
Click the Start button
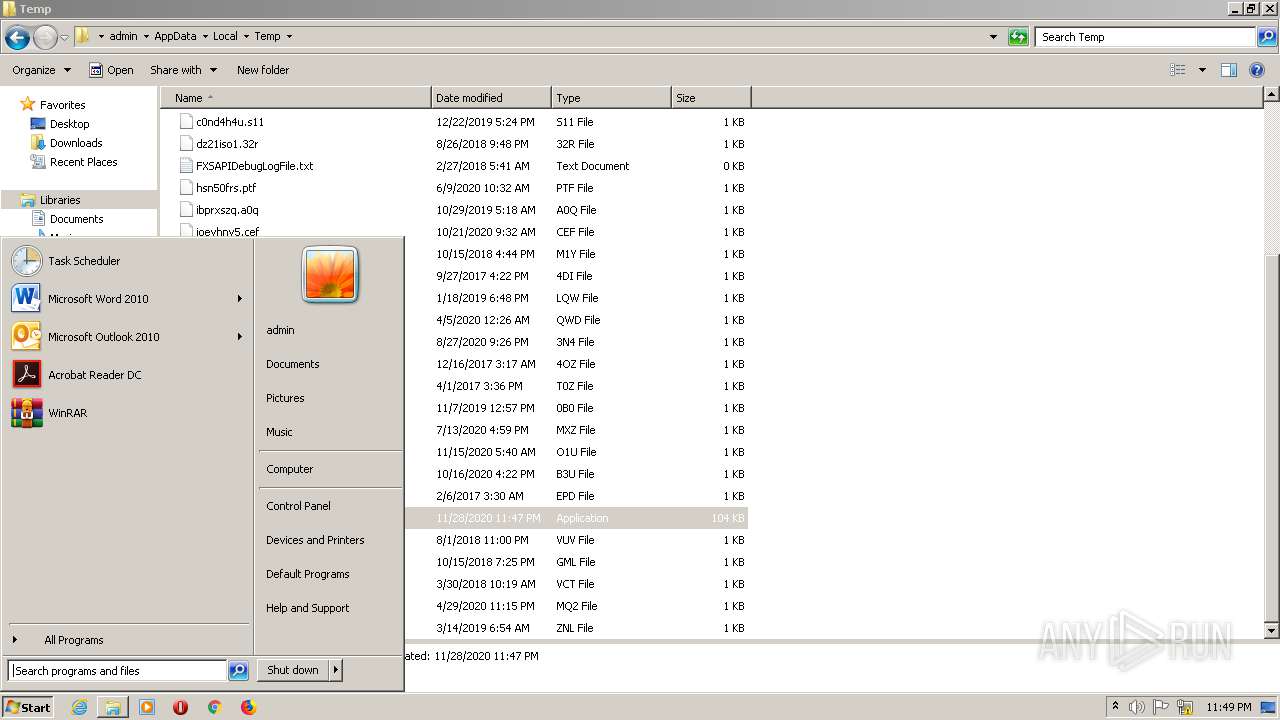[28, 707]
